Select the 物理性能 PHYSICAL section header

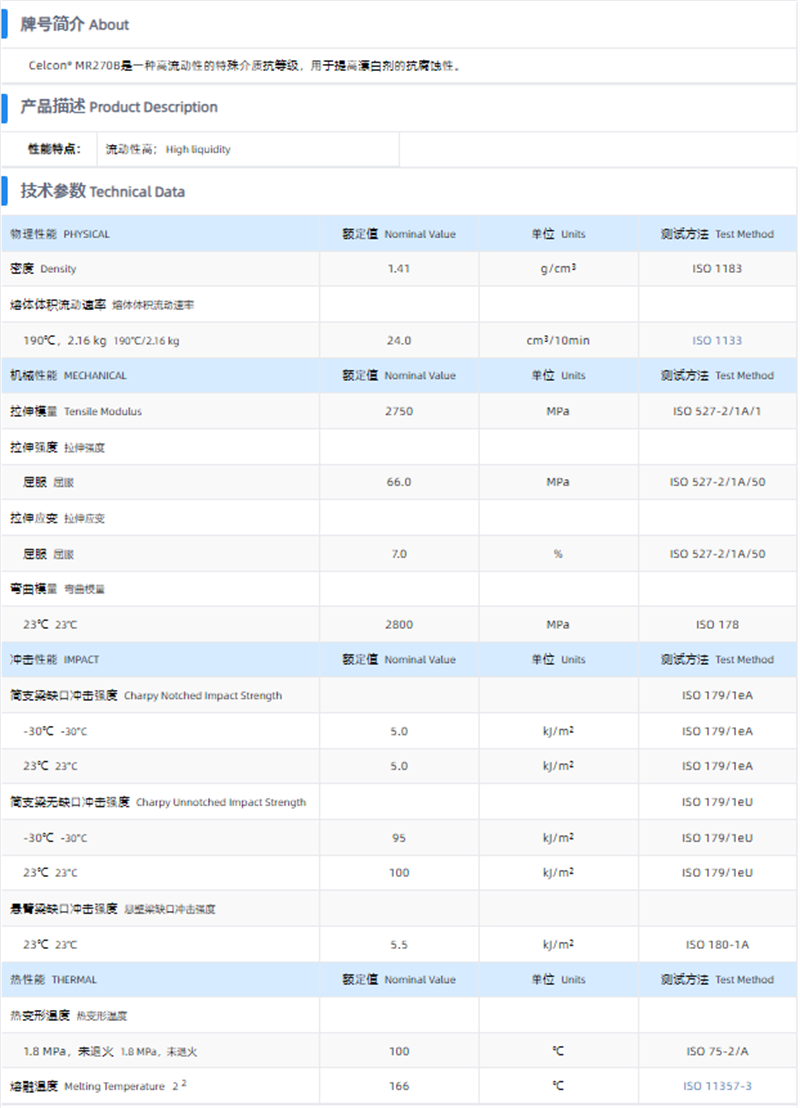coord(60,234)
